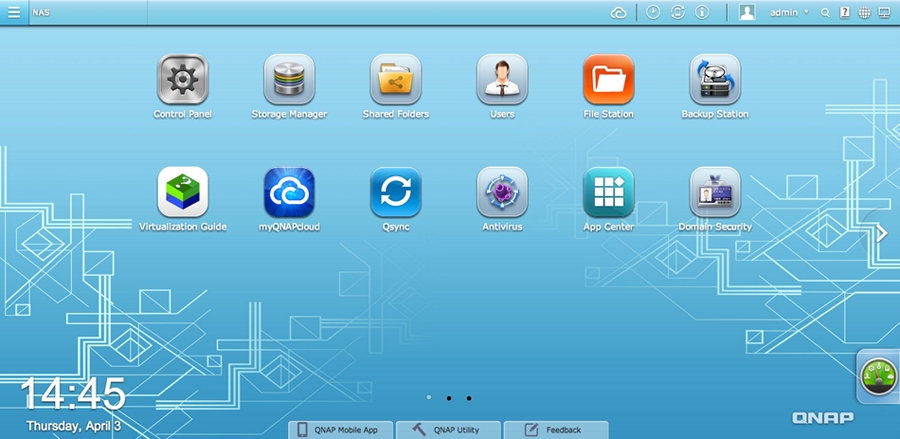The height and width of the screenshot is (439, 900).
Task: Go to next desktop page arrow
Action: pyautogui.click(x=882, y=233)
